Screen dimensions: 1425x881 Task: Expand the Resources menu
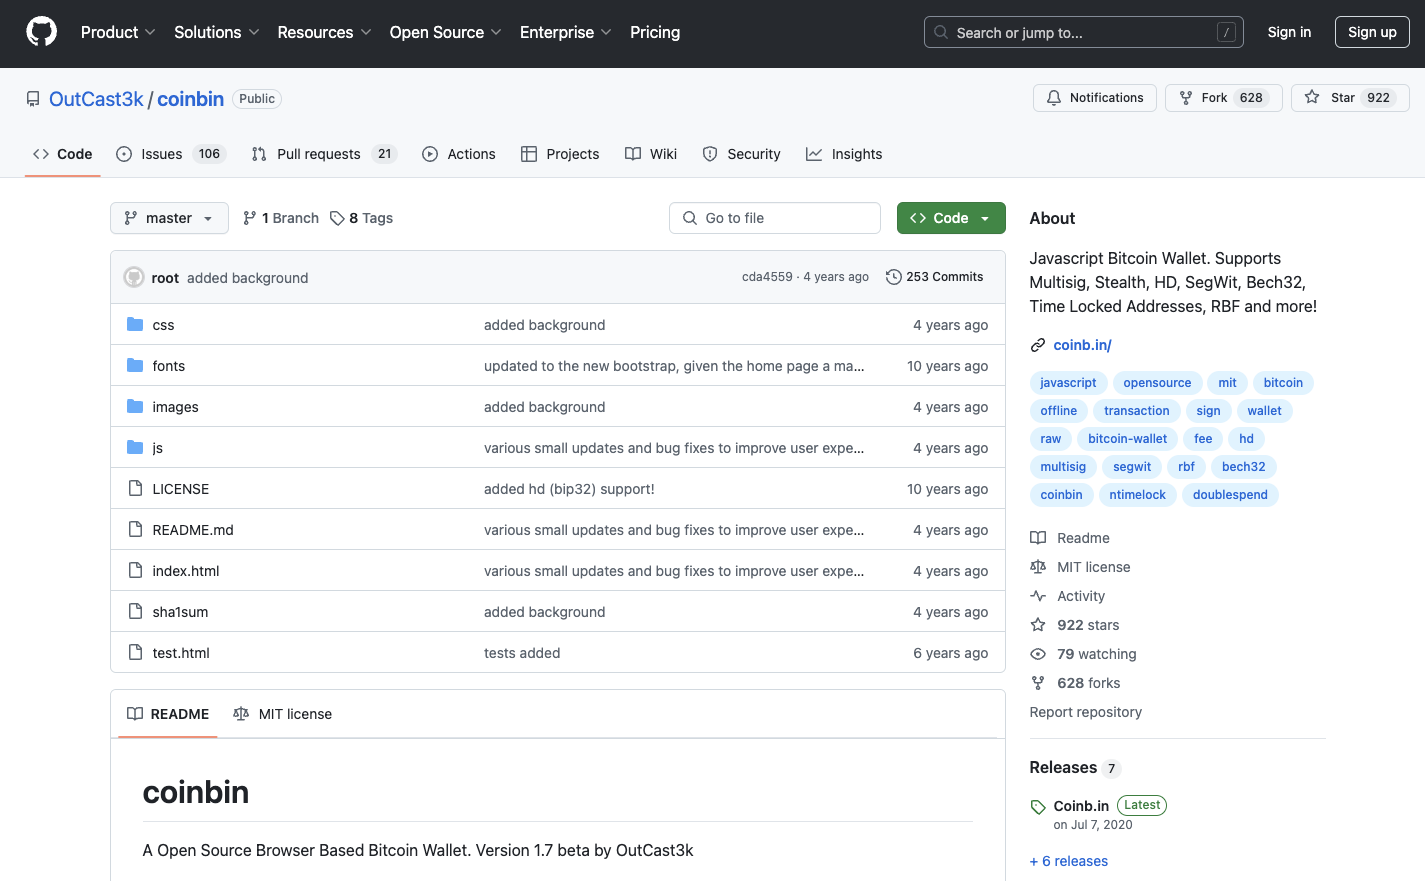pyautogui.click(x=324, y=32)
